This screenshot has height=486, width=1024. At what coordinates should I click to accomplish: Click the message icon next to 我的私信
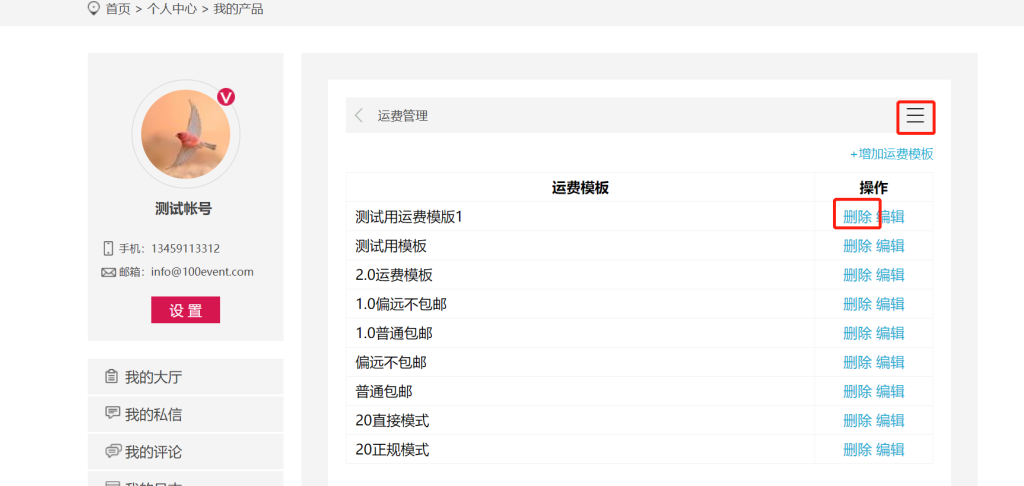click(112, 413)
